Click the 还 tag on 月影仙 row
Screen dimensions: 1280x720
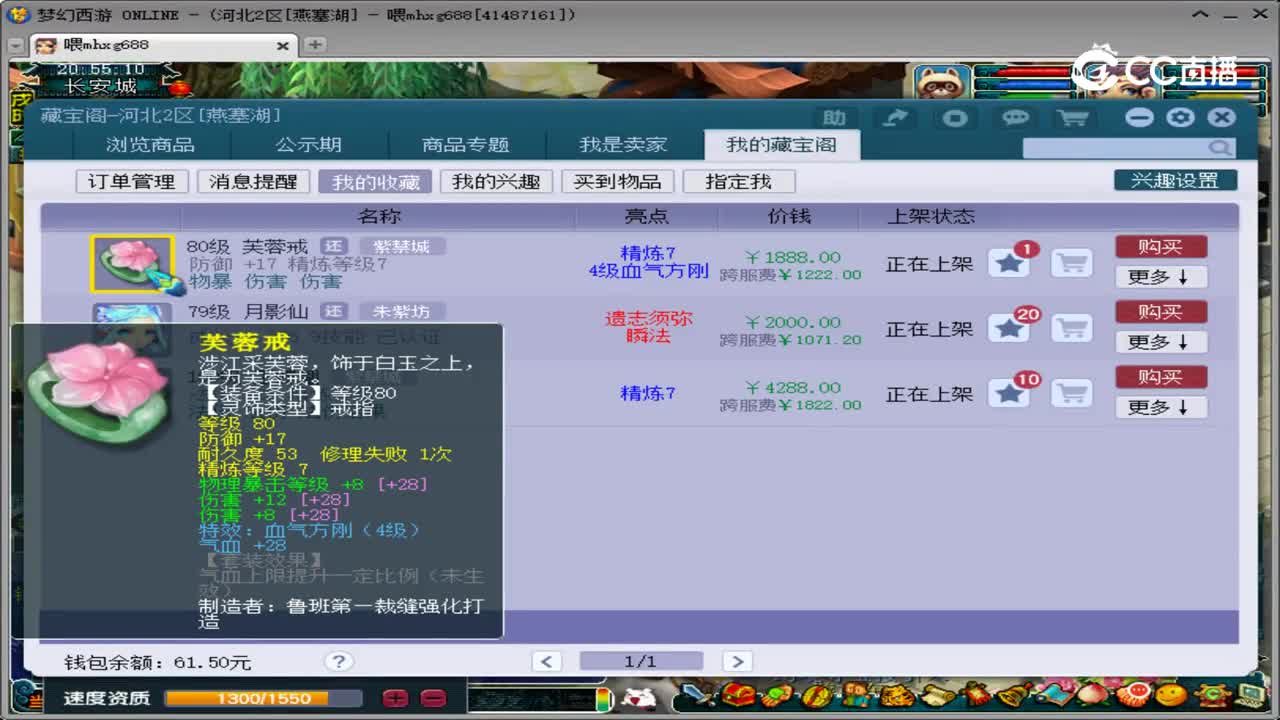334,312
